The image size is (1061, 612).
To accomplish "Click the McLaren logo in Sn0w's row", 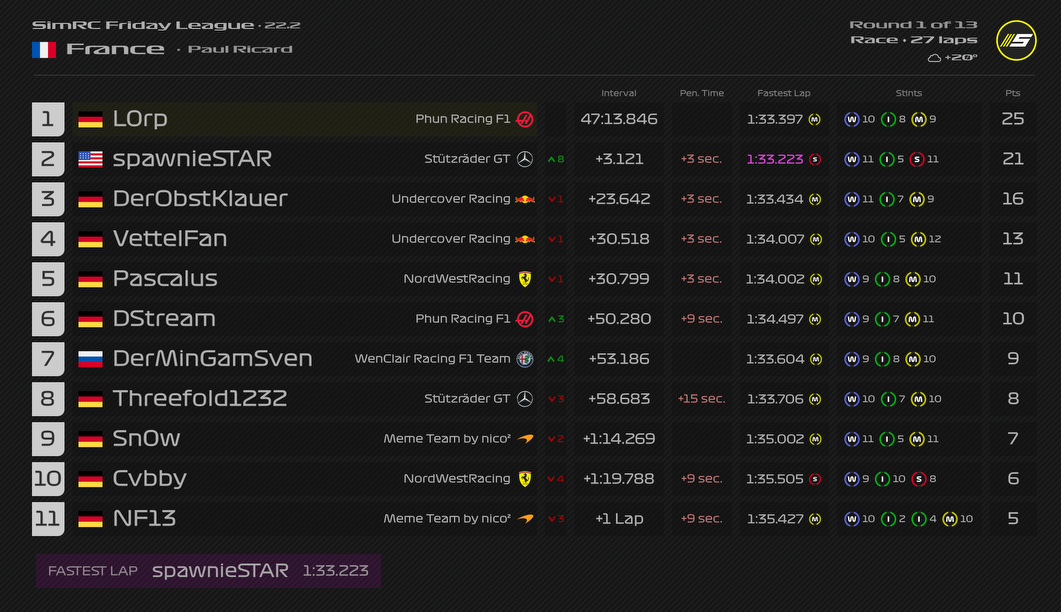I will click(x=525, y=439).
